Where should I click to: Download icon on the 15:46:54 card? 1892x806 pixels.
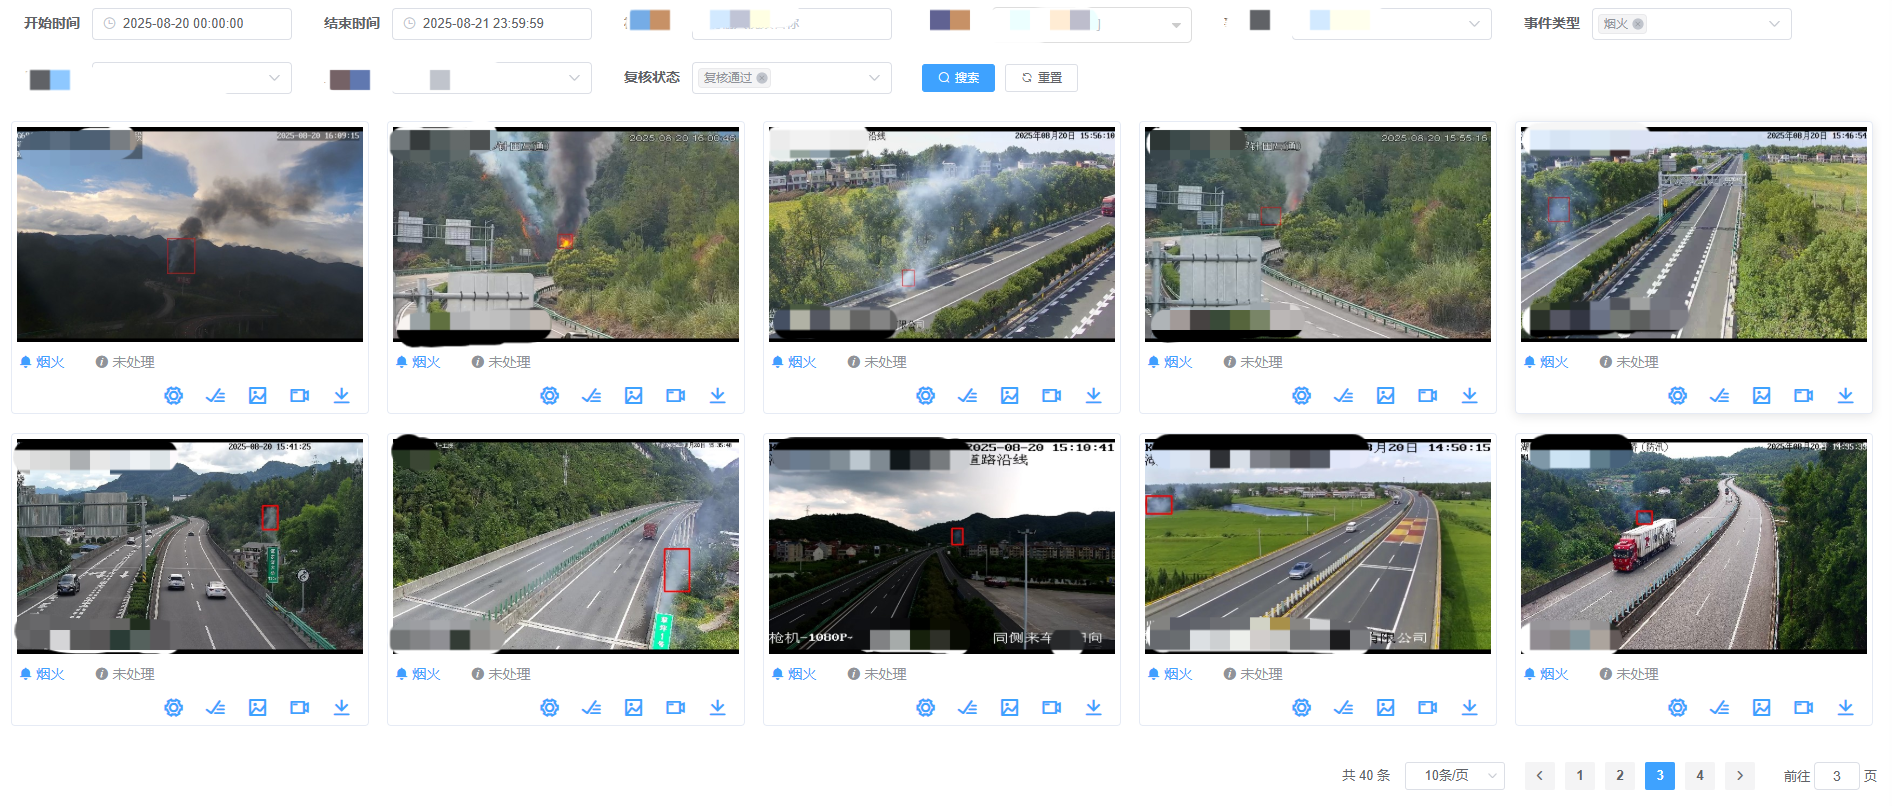click(x=1846, y=396)
